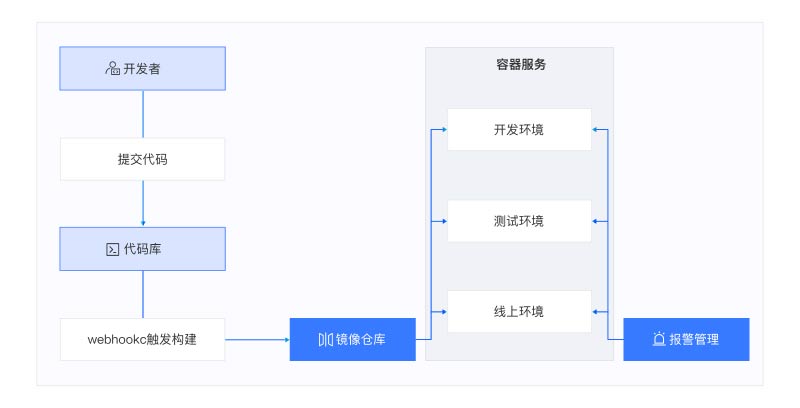800x408 pixels.
Task: Click the image repository icon beside 镜像仓库
Action: tap(326, 340)
